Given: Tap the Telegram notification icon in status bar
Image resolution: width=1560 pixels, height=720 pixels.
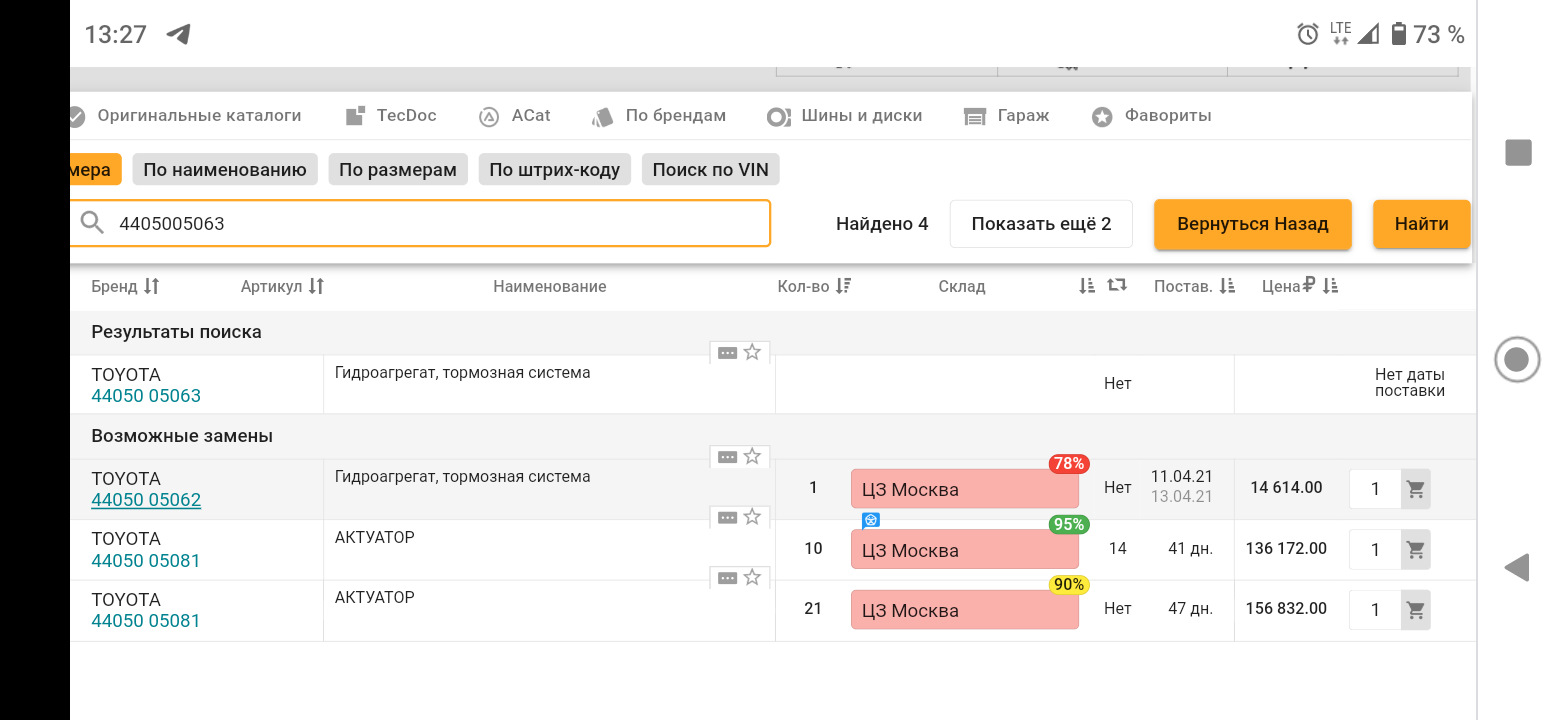Looking at the screenshot, I should click(178, 35).
